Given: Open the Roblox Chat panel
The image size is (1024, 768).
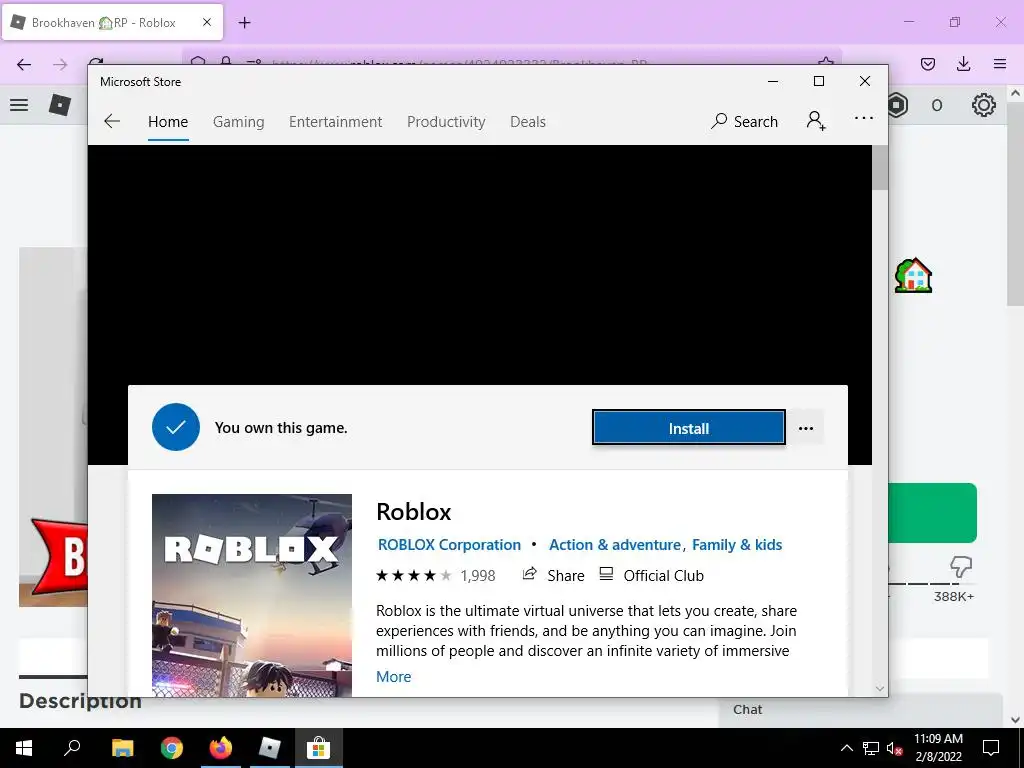Looking at the screenshot, I should pos(861,711).
